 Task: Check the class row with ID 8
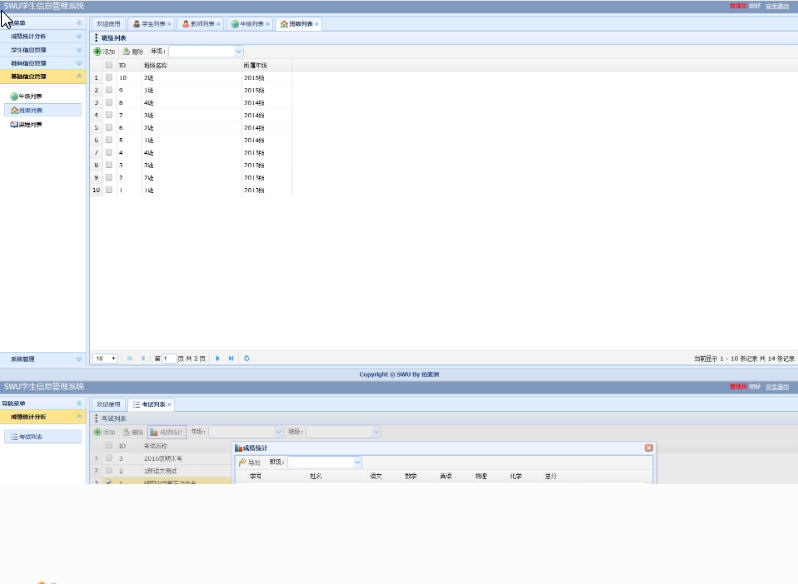pos(109,102)
